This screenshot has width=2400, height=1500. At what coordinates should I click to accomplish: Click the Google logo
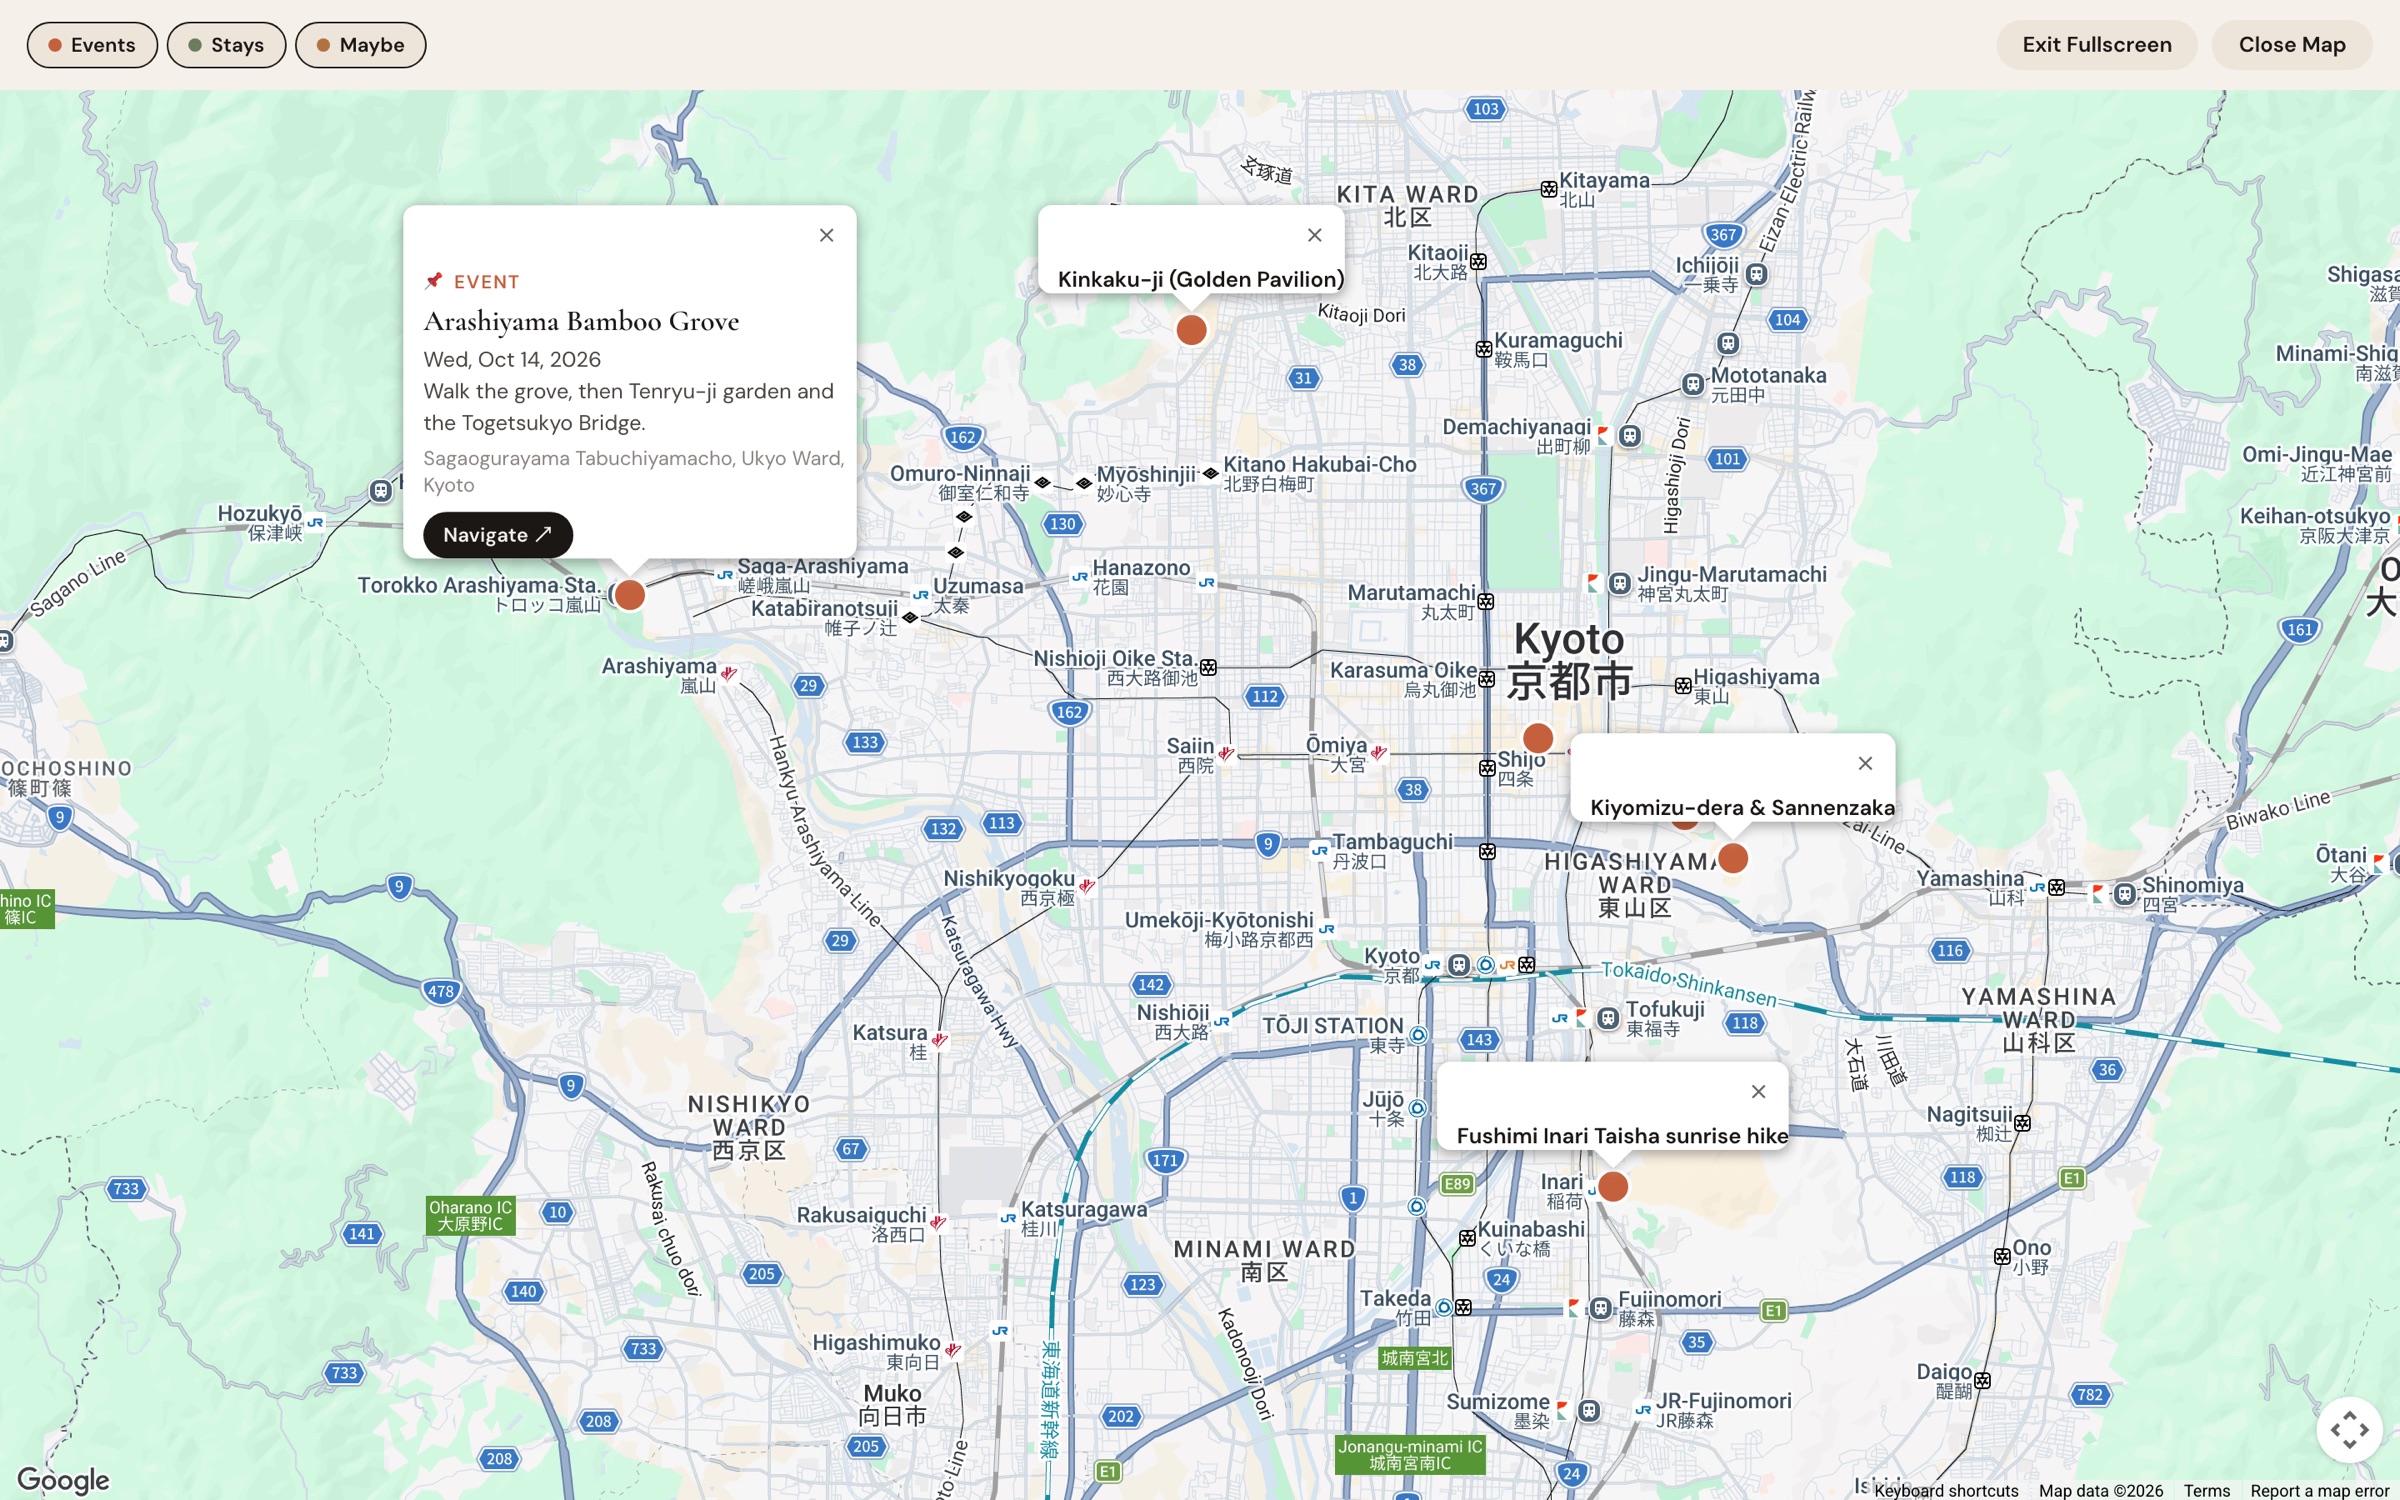pos(63,1479)
